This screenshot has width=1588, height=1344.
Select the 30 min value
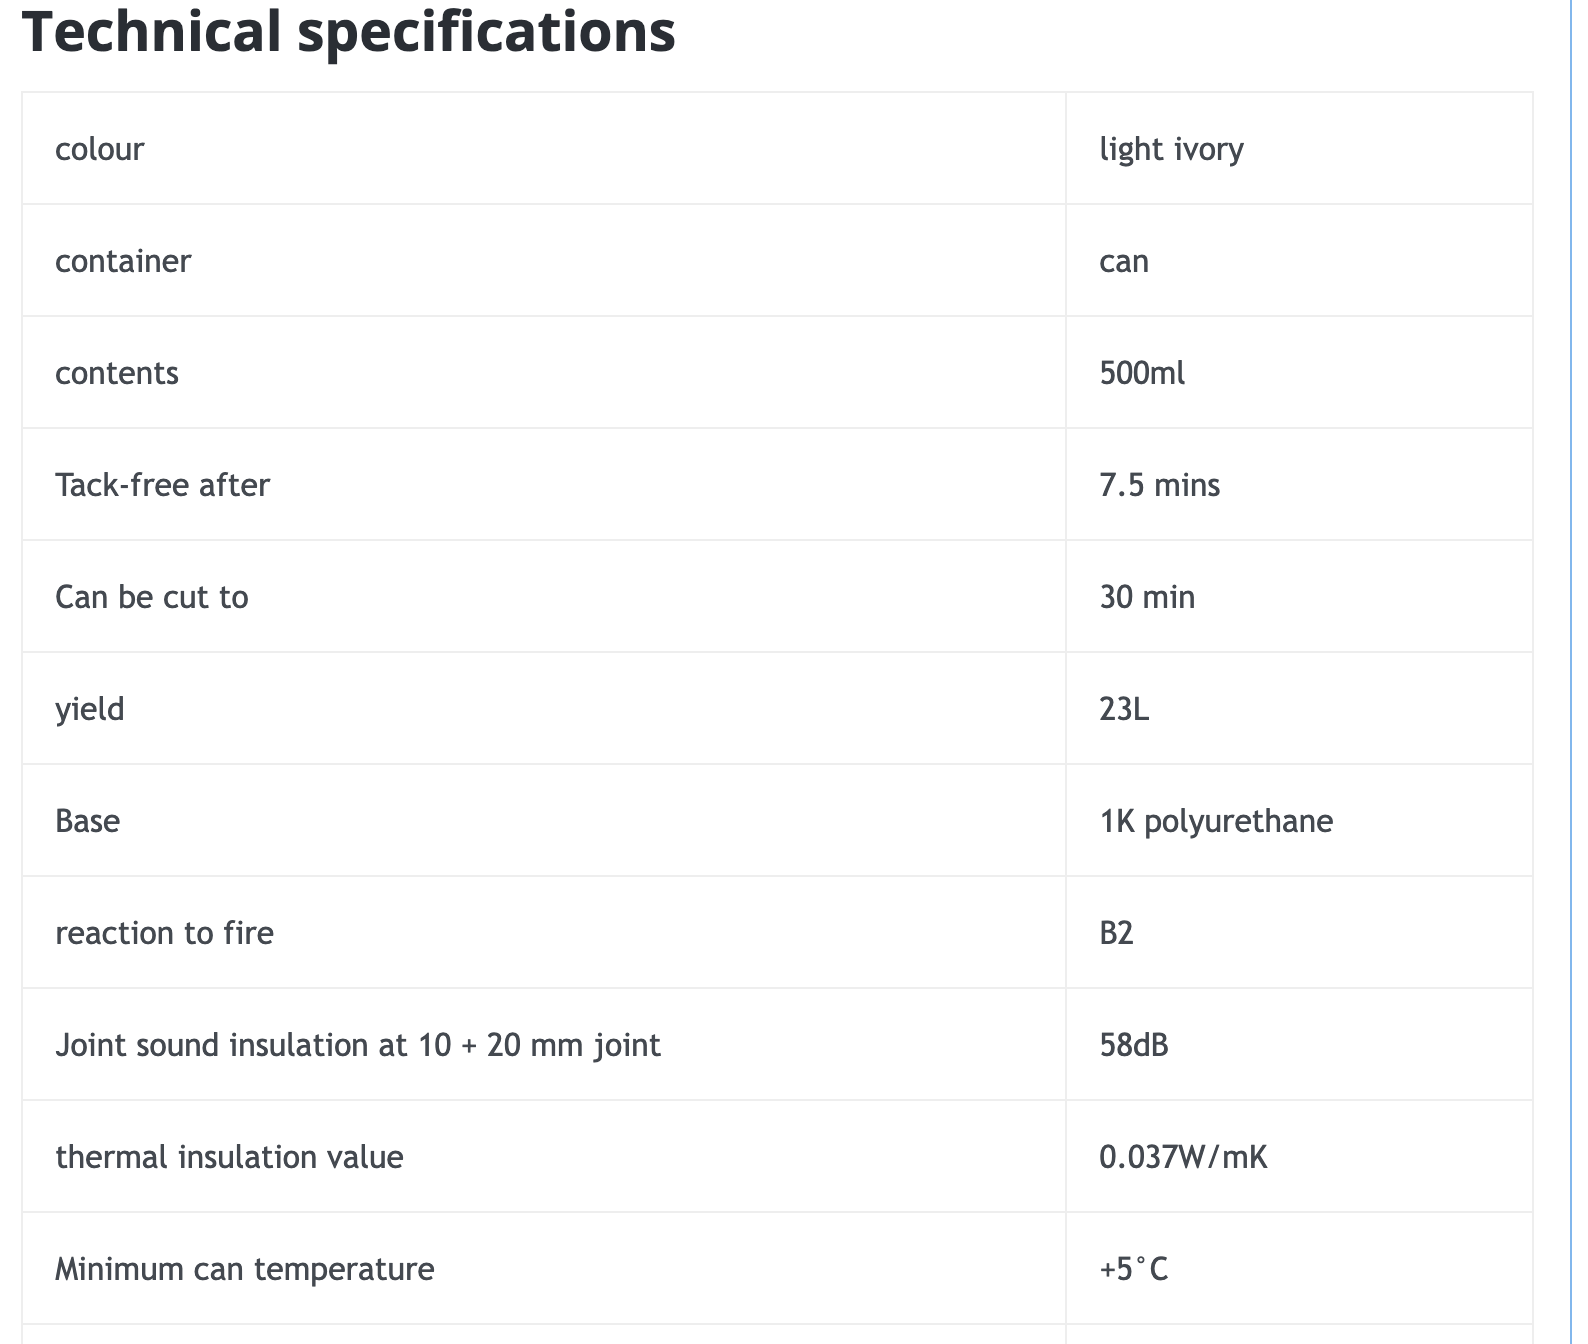pos(1147,598)
